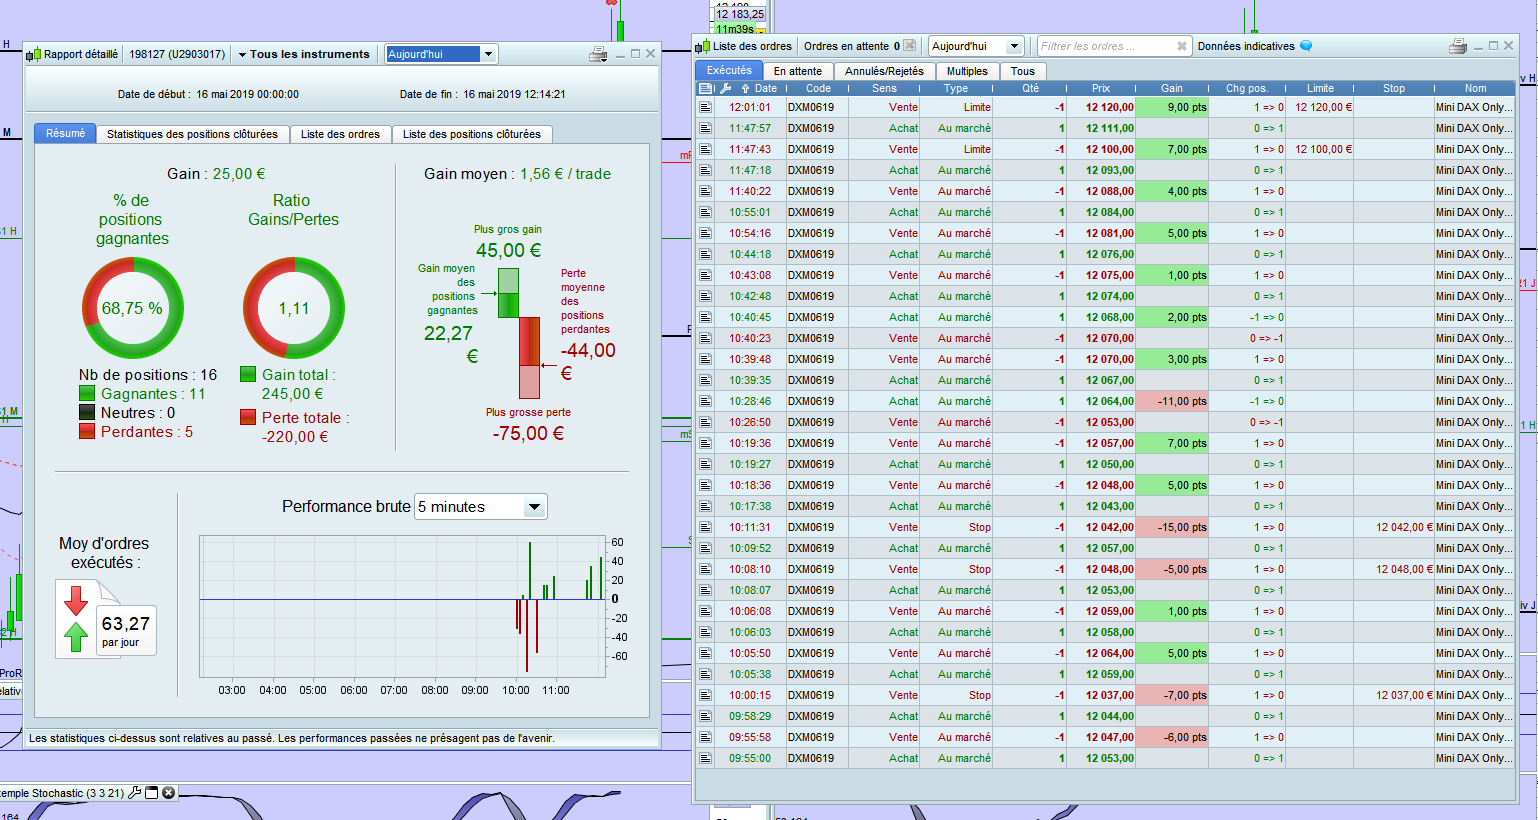1538x820 pixels.
Task: Open the Performance brute 5 minutes dropdown
Action: click(x=481, y=507)
